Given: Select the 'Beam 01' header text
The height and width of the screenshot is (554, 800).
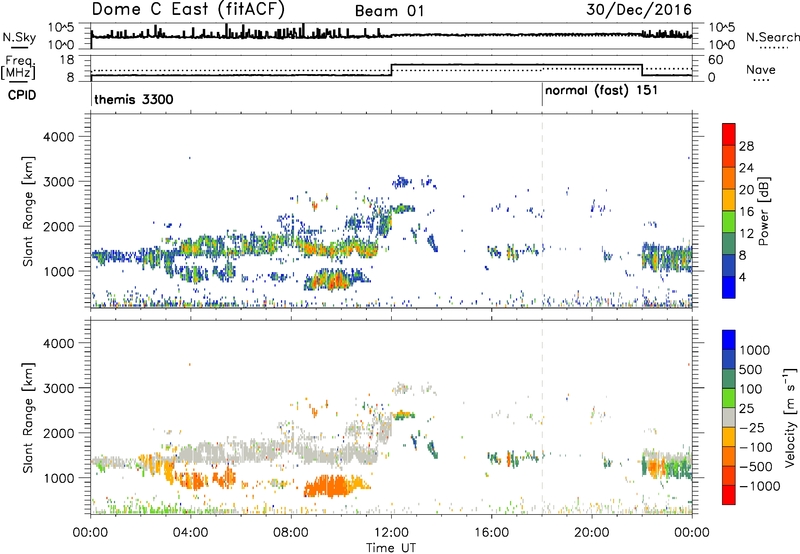Looking at the screenshot, I should point(389,11).
